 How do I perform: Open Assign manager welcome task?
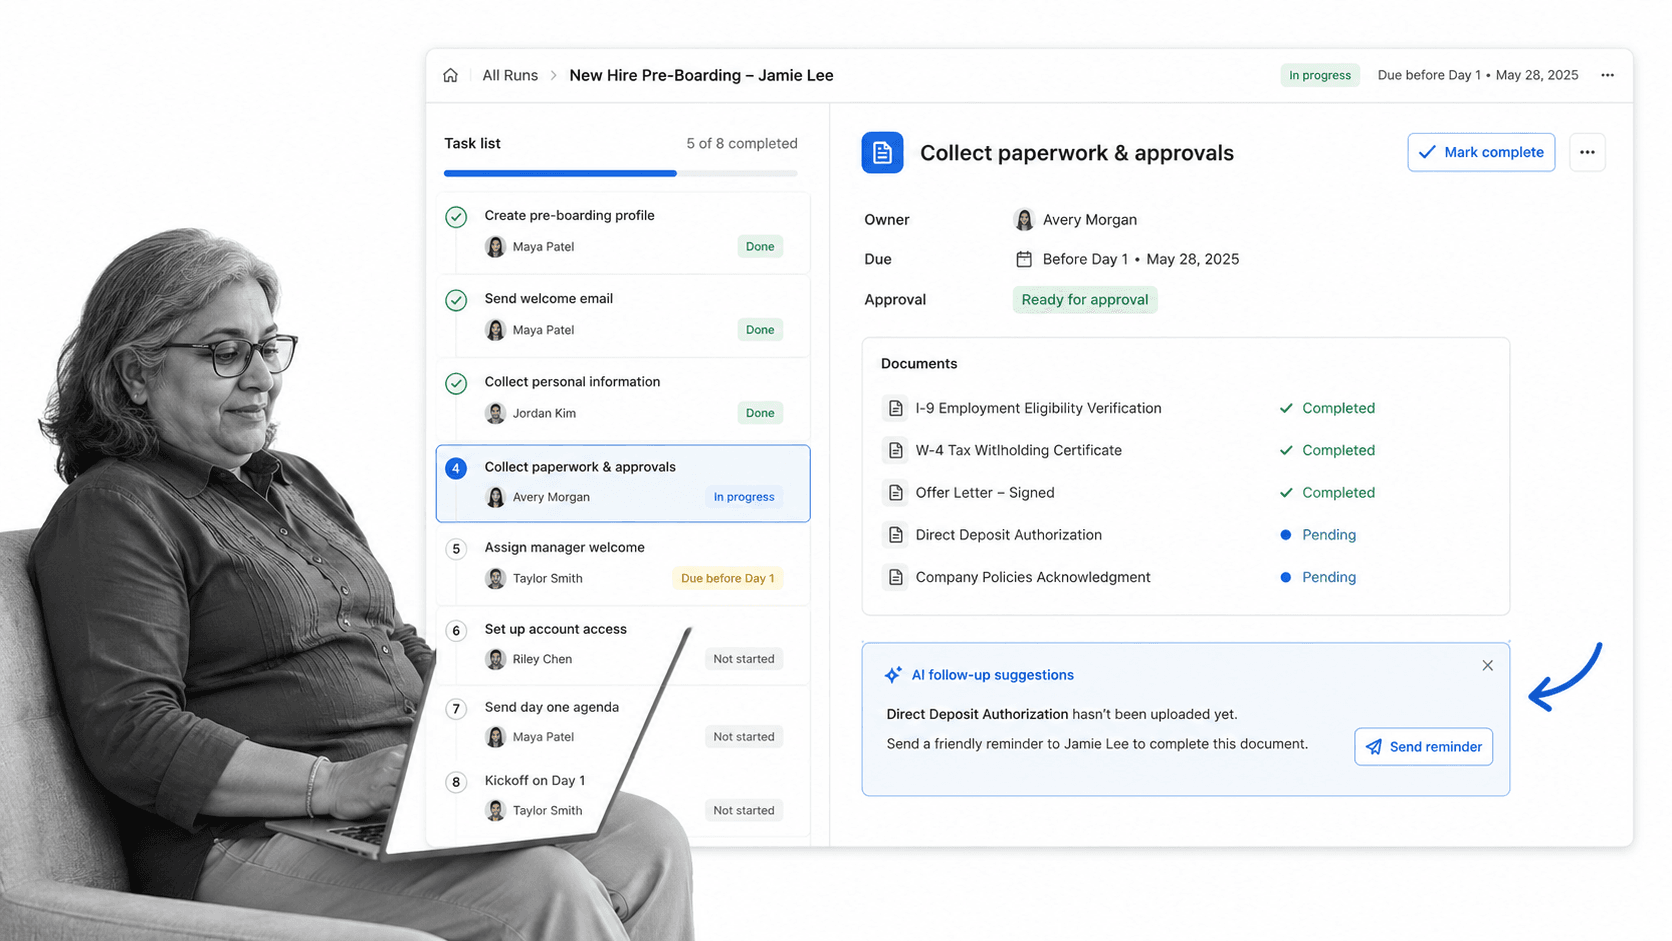coord(623,564)
